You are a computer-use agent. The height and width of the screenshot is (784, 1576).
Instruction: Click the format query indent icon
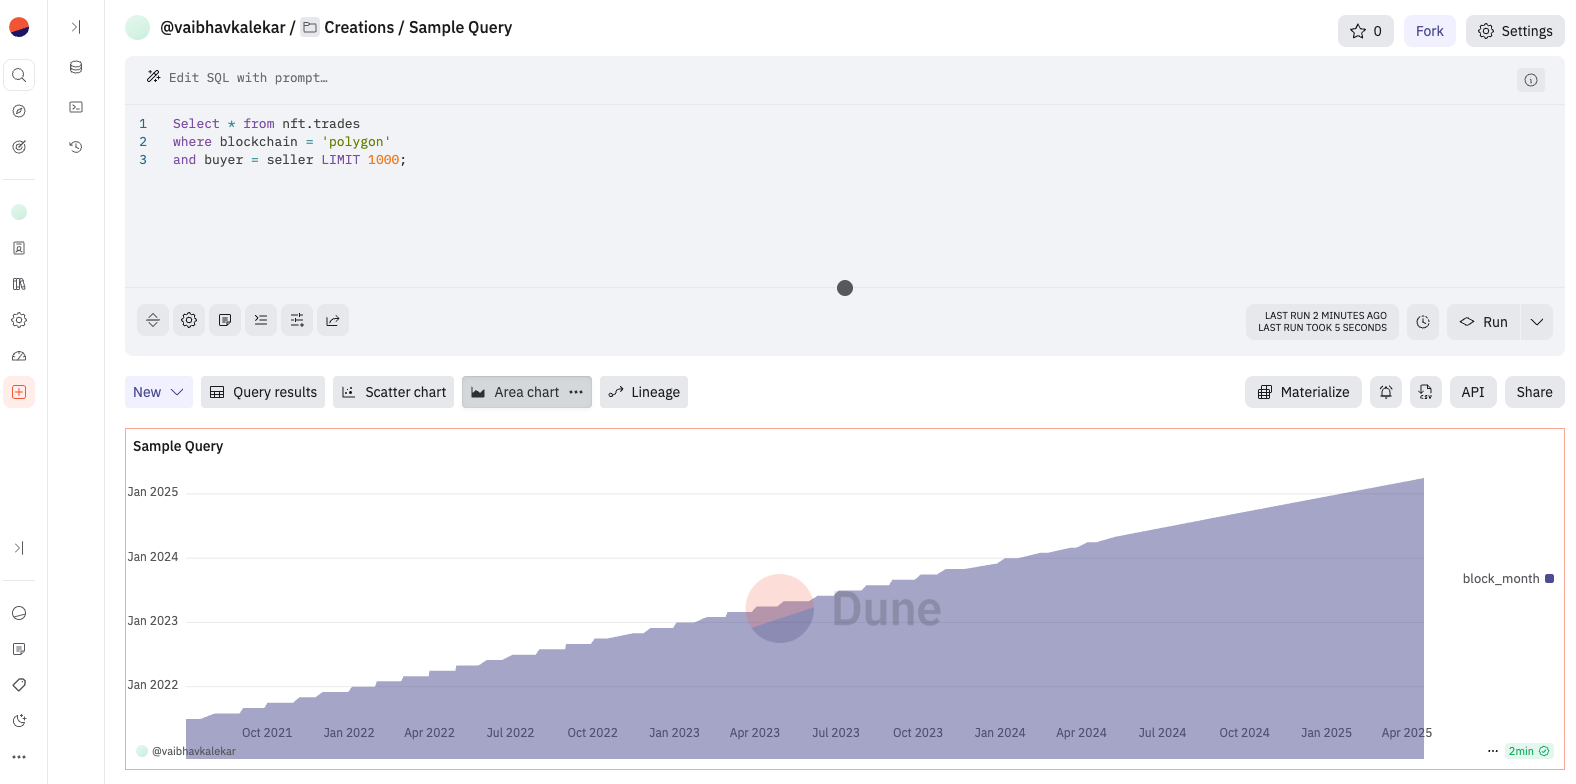(261, 320)
